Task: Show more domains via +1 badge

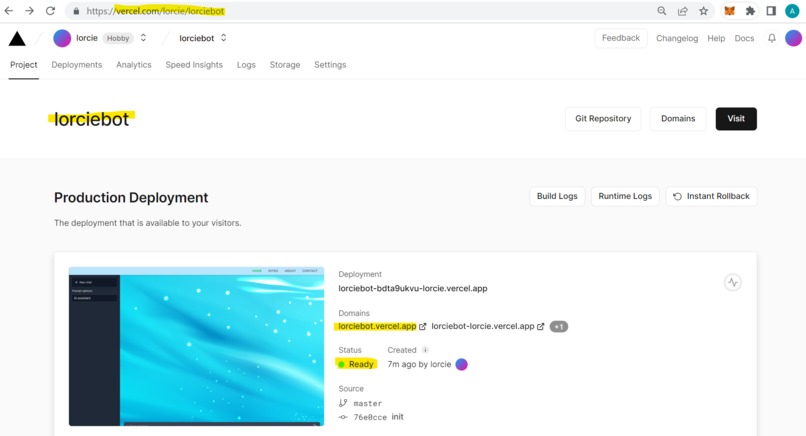Action: [559, 326]
